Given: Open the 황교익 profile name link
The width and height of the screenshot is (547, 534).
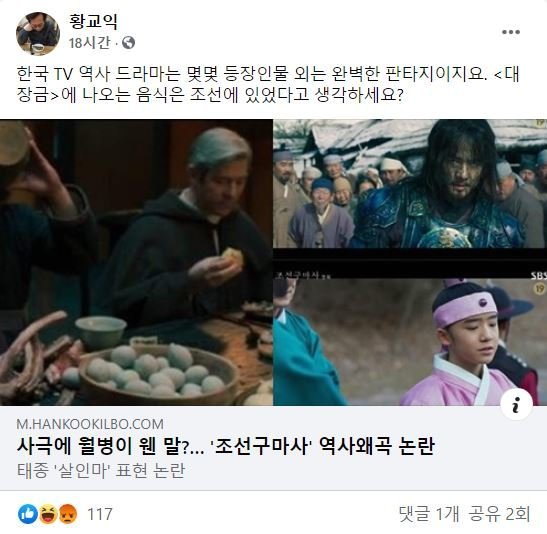Looking at the screenshot, I should [x=93, y=22].
